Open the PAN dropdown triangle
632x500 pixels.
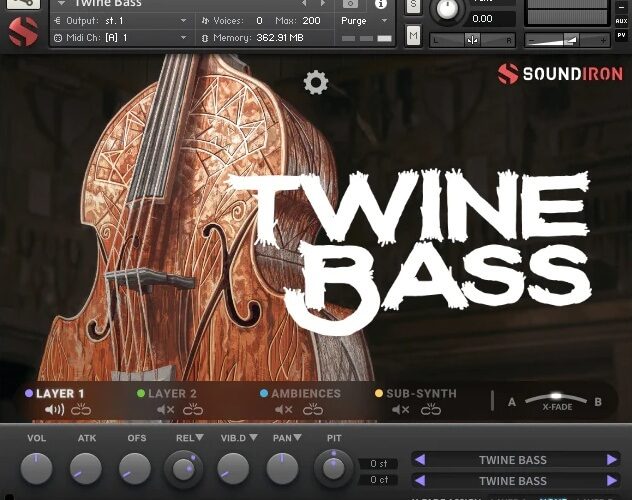point(297,437)
